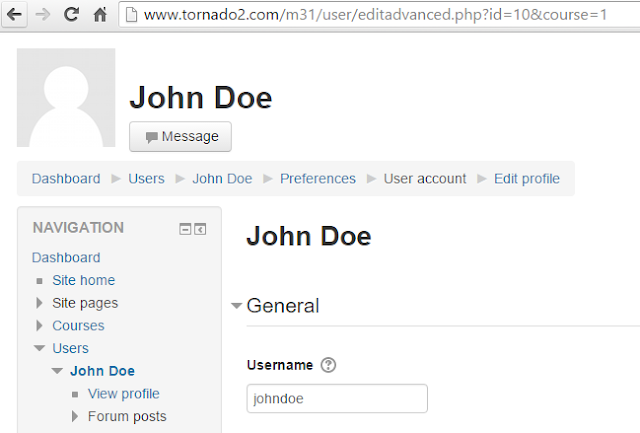Select View profile in navigation
The height and width of the screenshot is (433, 640).
pyautogui.click(x=123, y=394)
